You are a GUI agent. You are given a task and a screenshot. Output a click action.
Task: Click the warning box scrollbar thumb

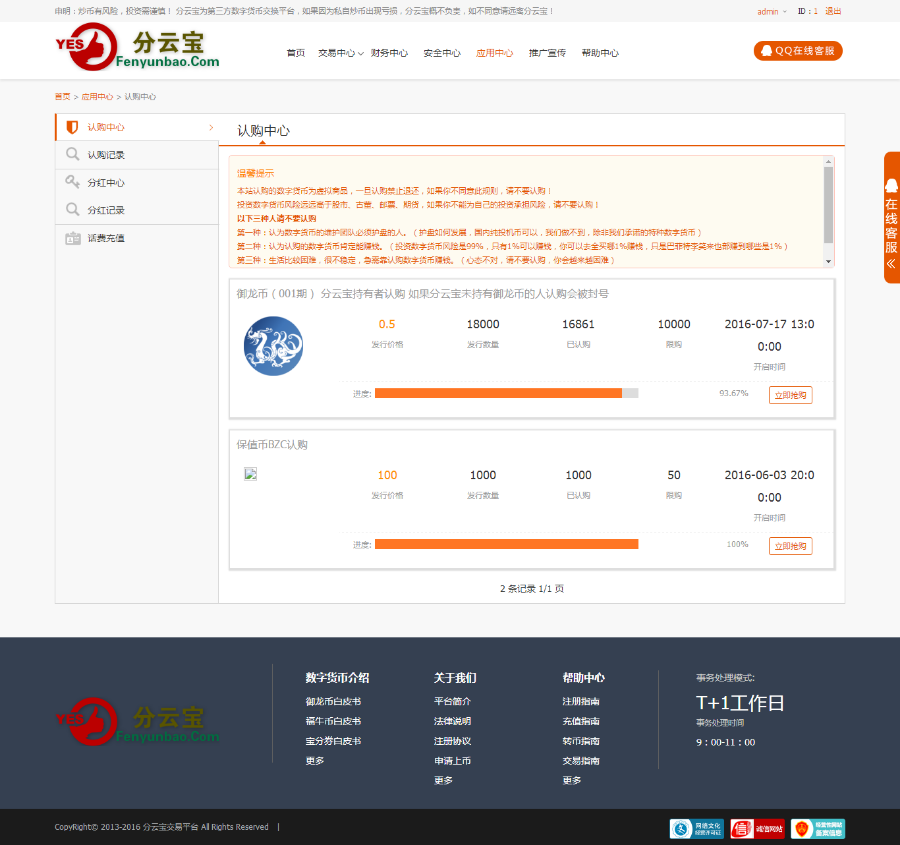tap(828, 204)
